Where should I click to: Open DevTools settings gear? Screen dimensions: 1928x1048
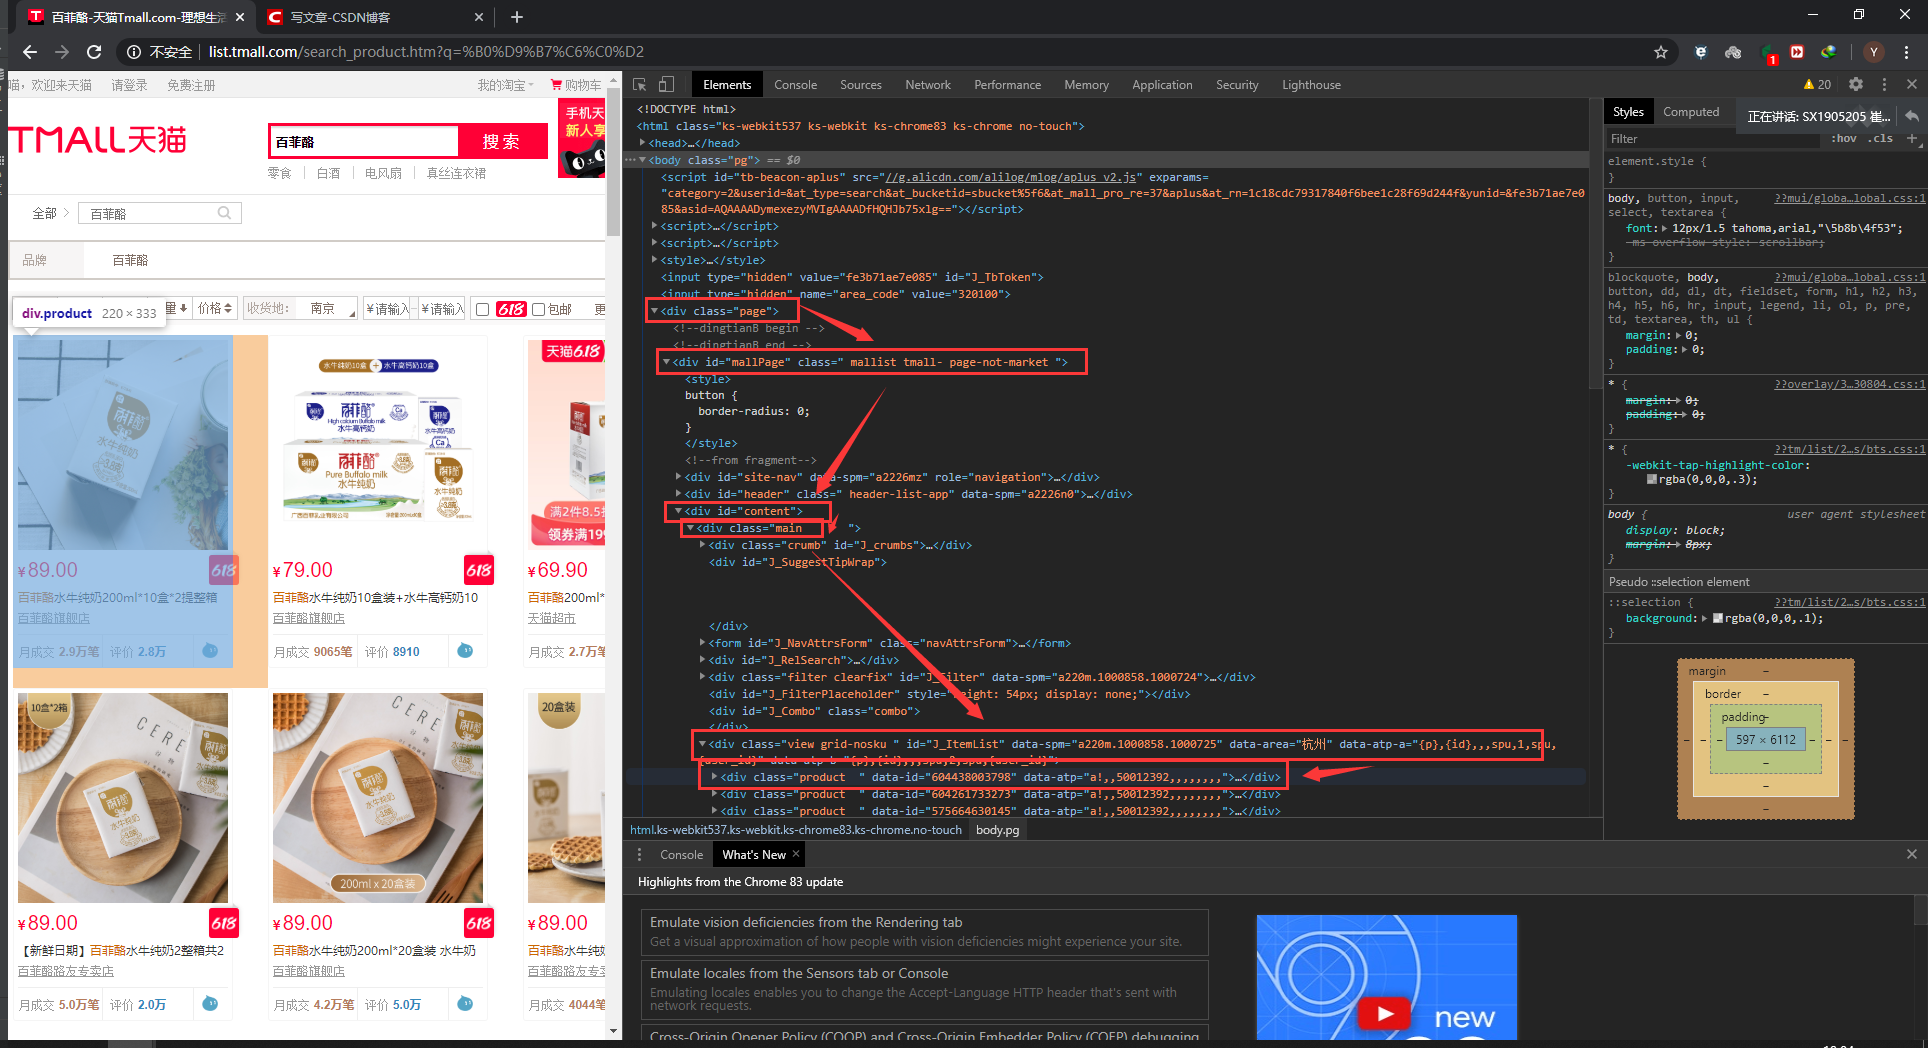[1856, 85]
